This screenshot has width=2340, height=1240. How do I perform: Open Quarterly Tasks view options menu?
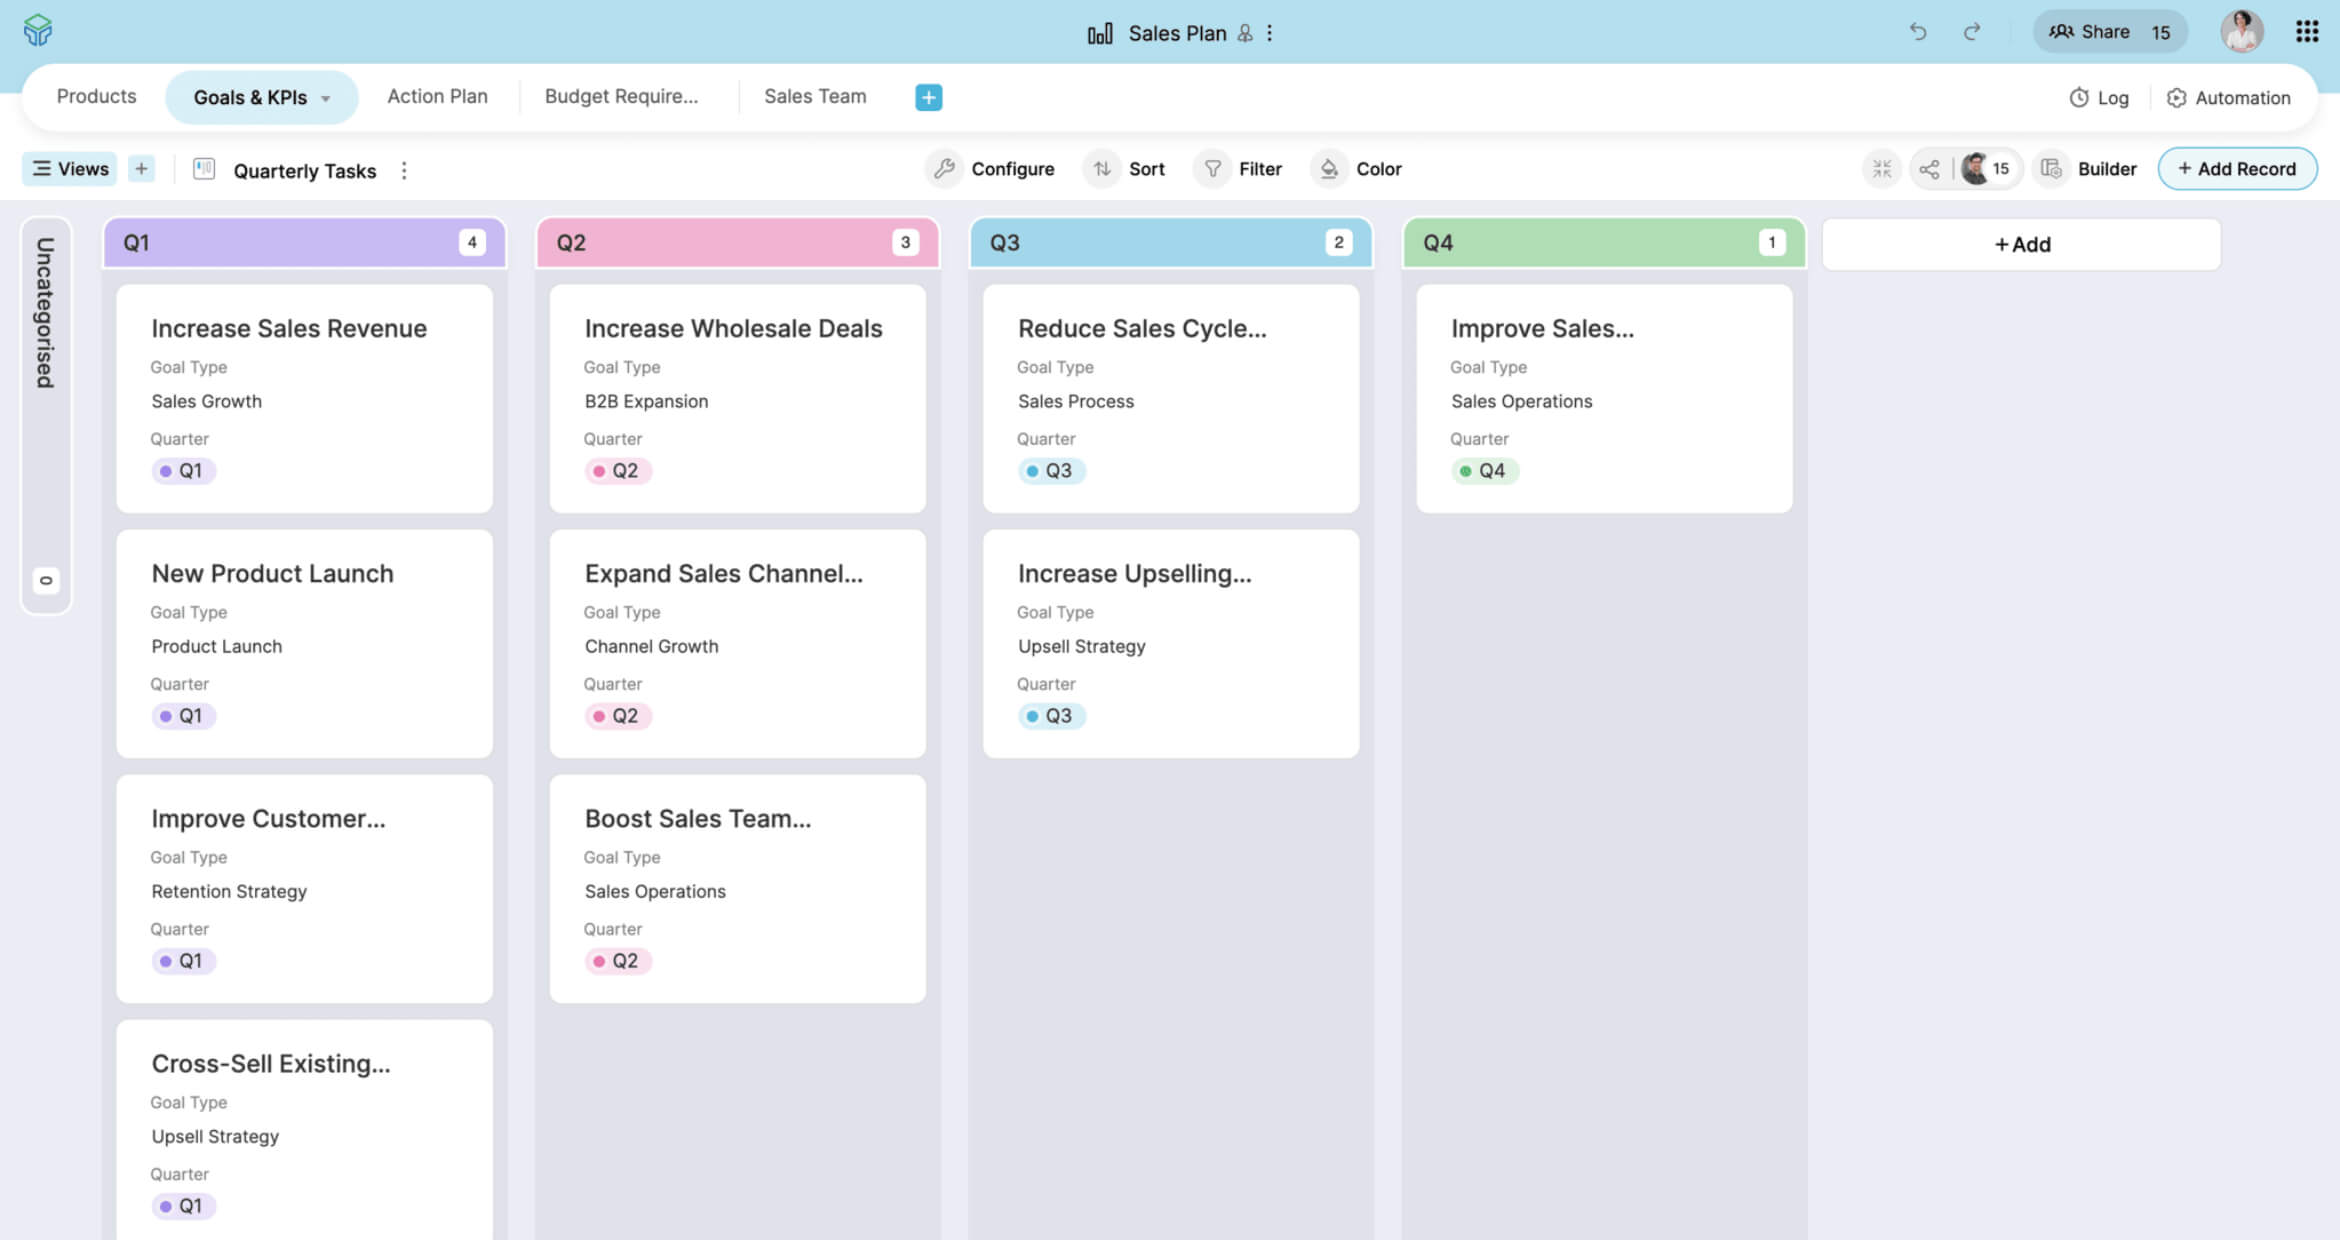[x=404, y=171]
